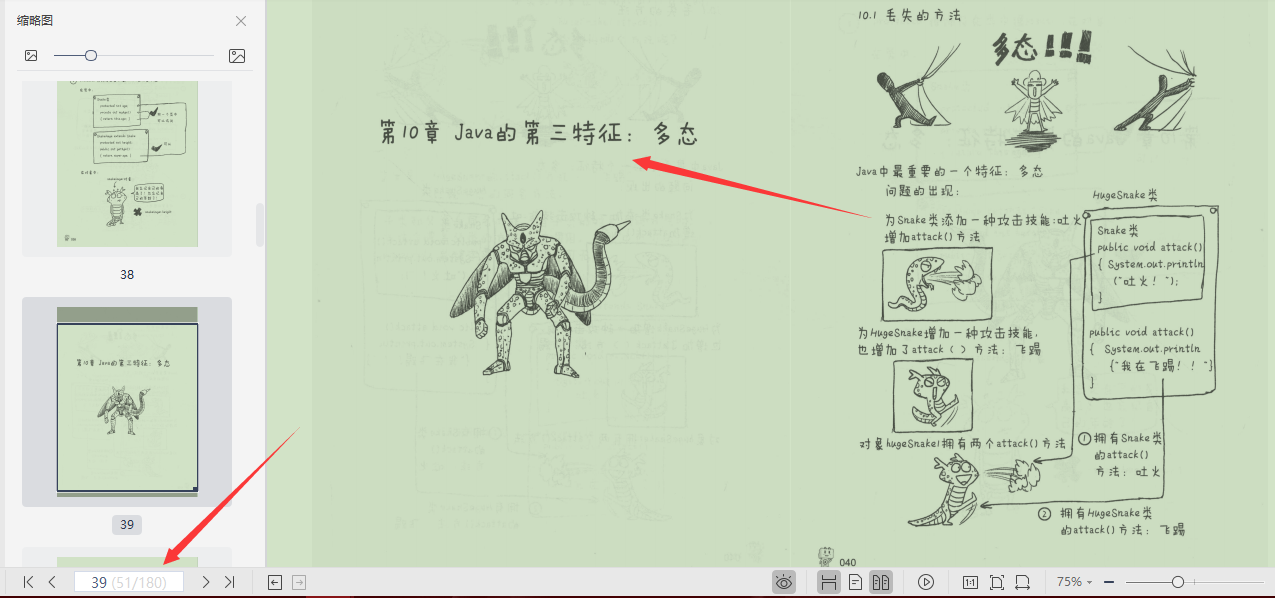This screenshot has width=1275, height=598.
Task: Go to the first page
Action: [29, 582]
